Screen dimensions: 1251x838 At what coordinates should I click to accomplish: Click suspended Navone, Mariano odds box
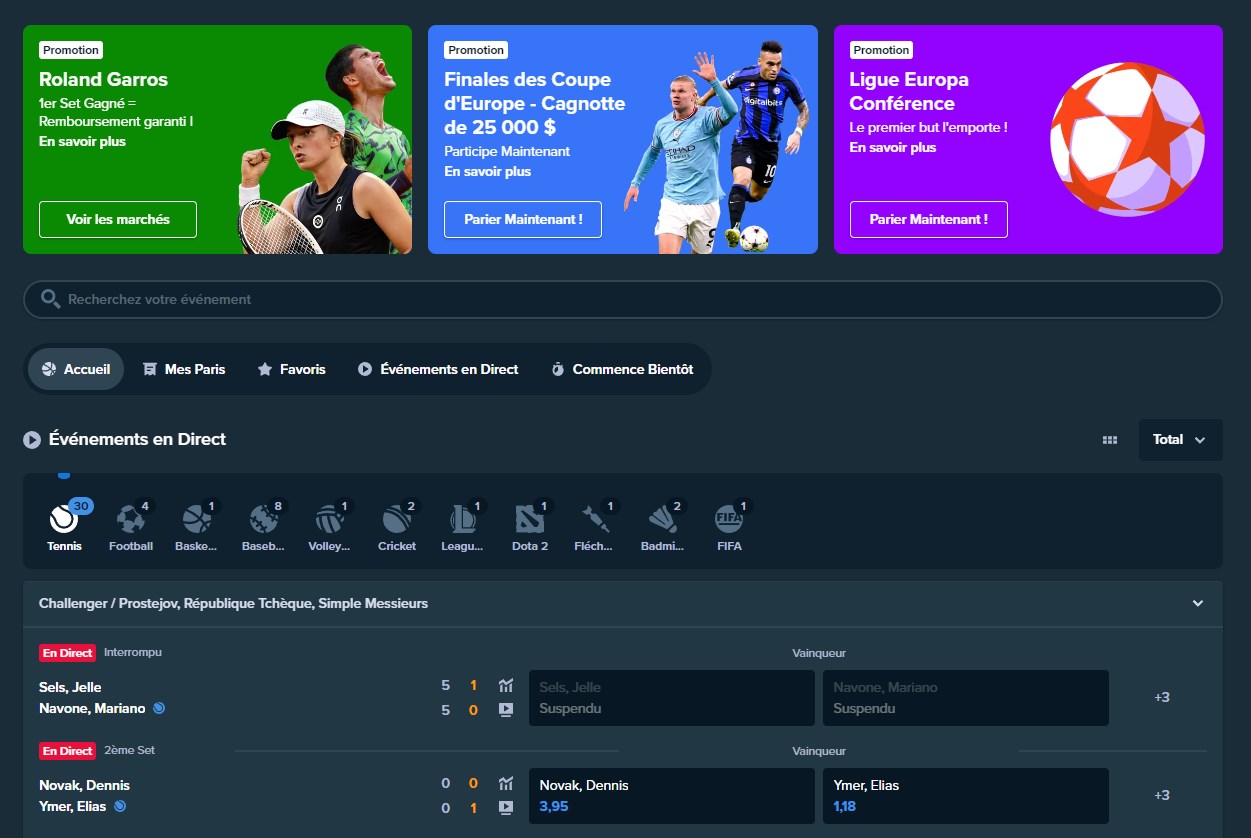tap(966, 698)
